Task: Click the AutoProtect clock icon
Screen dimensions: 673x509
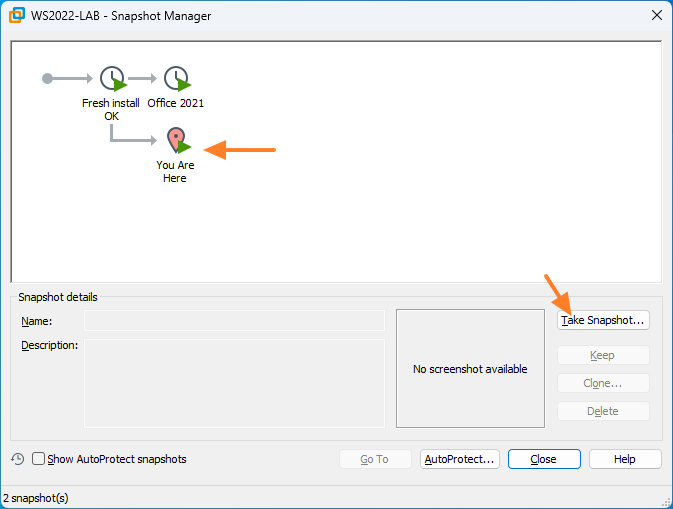Action: [18, 459]
